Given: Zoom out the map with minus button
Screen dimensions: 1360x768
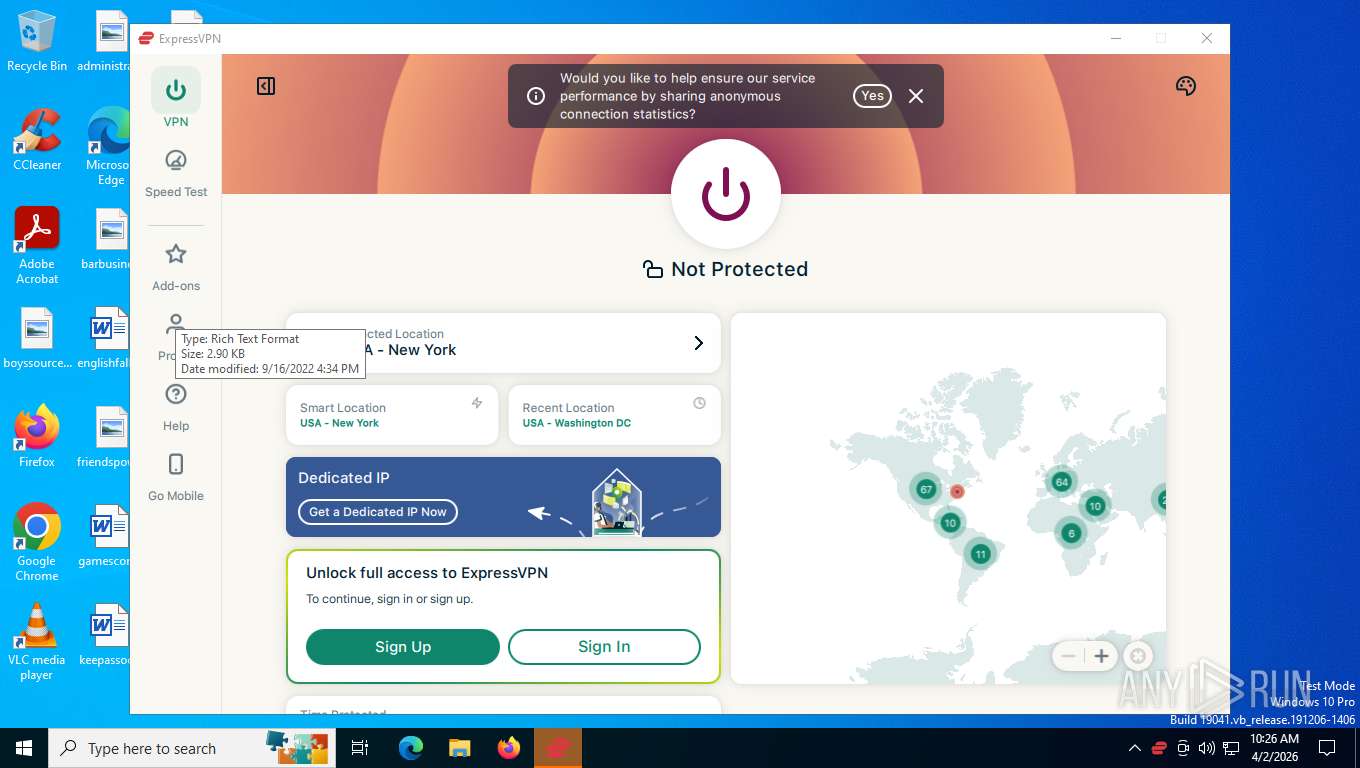Looking at the screenshot, I should 1068,656.
